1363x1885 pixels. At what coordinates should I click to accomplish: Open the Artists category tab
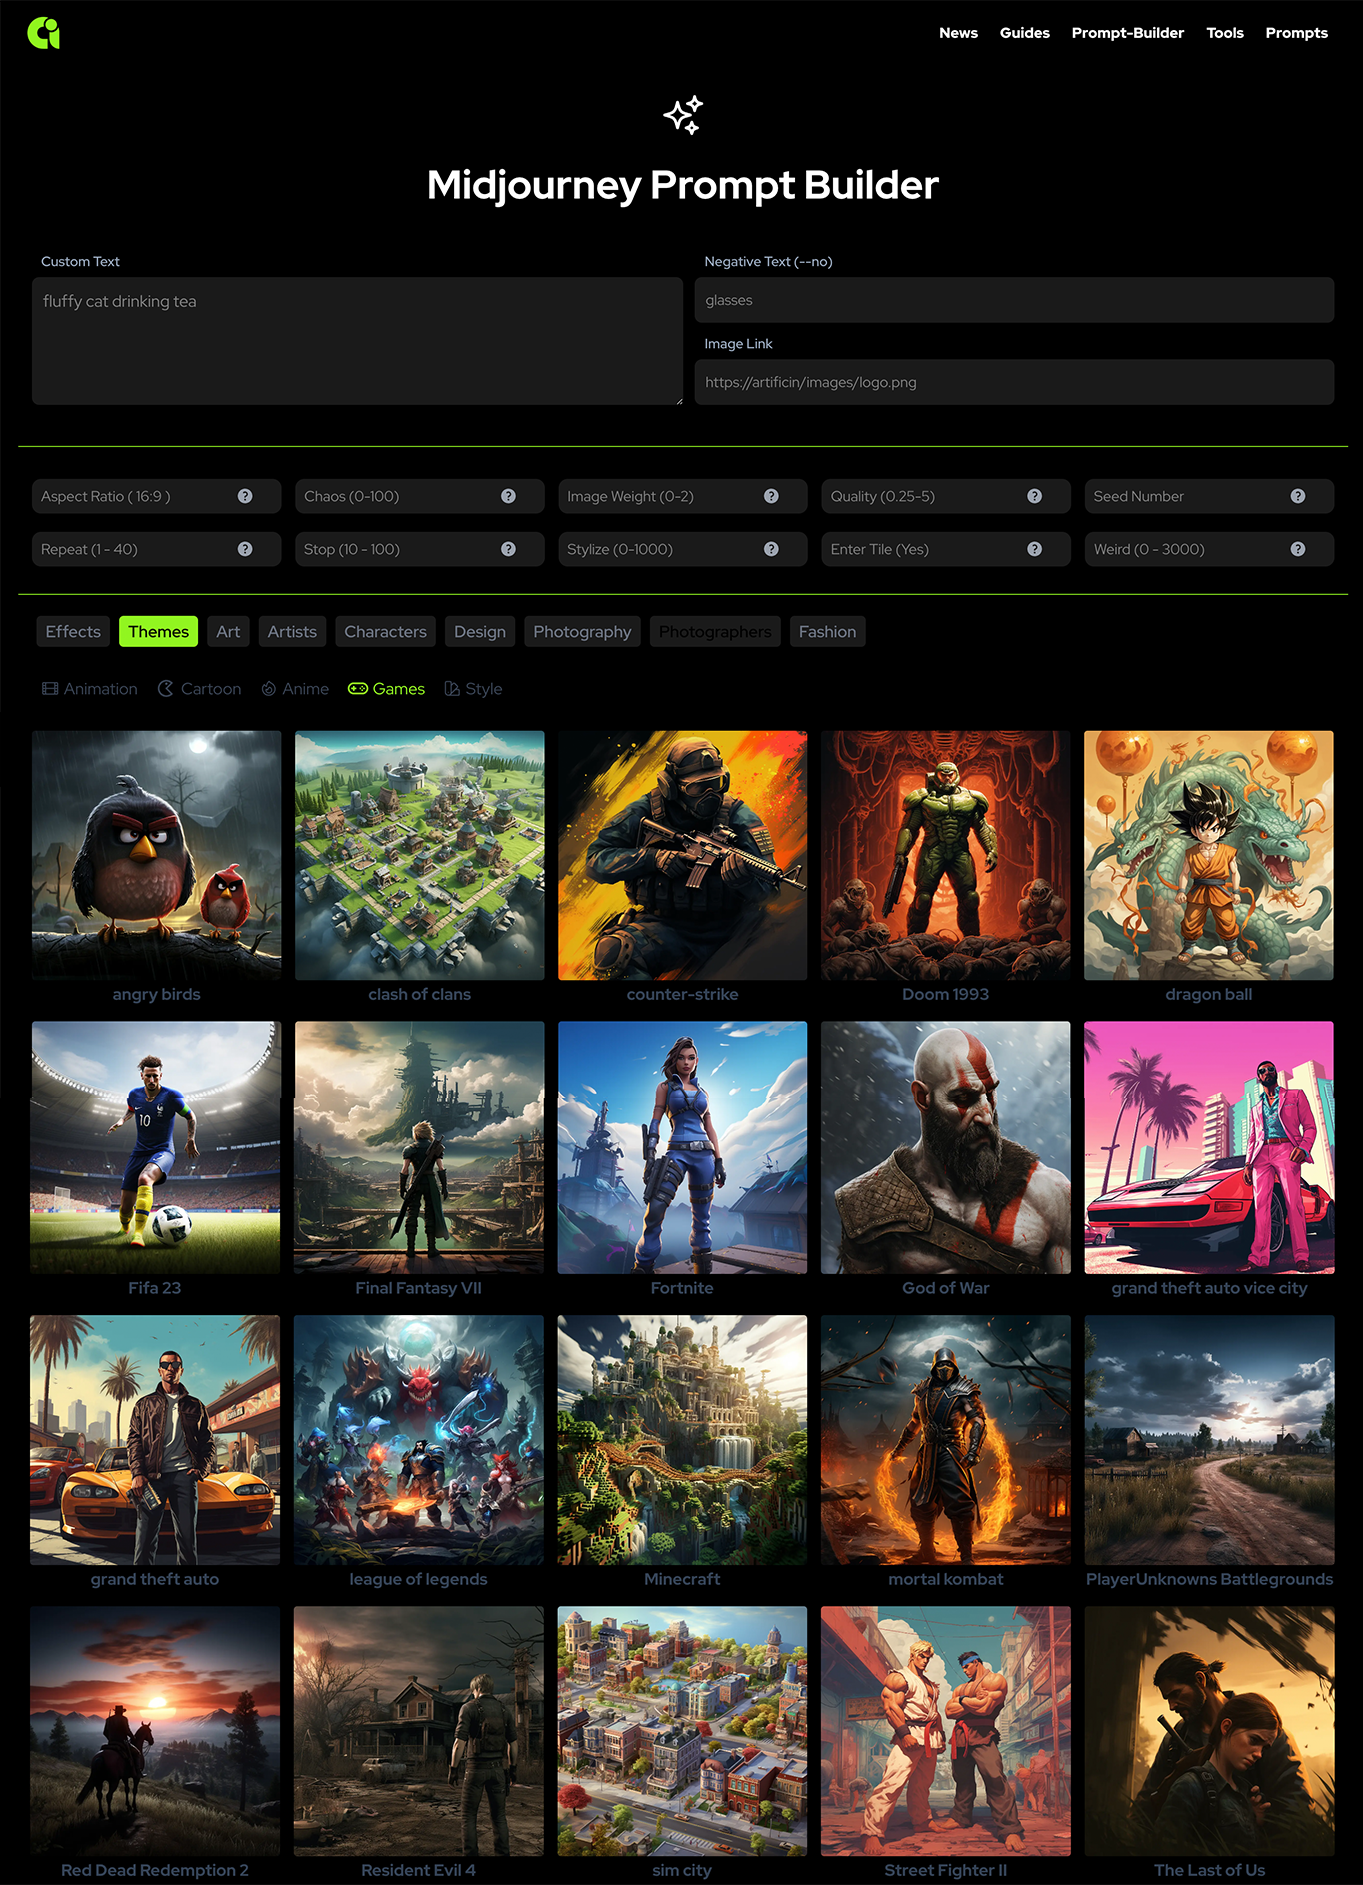click(x=292, y=632)
